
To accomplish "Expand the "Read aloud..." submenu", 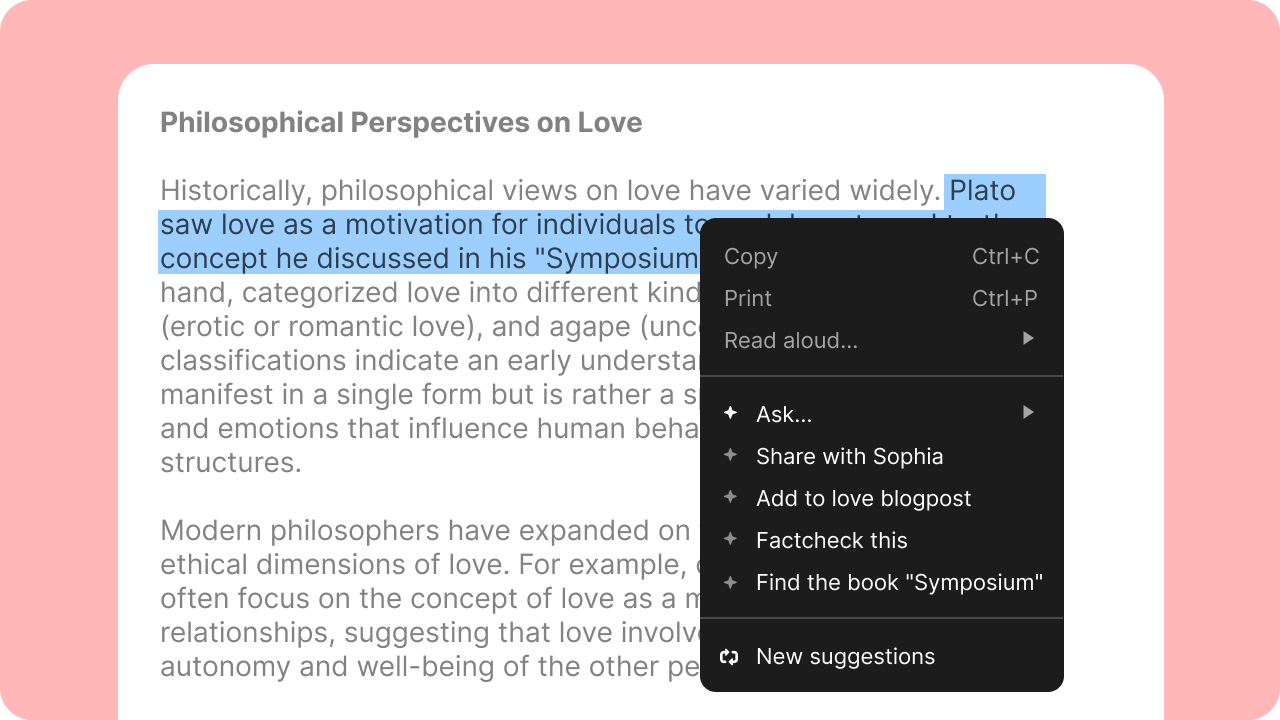I will click(1028, 339).
